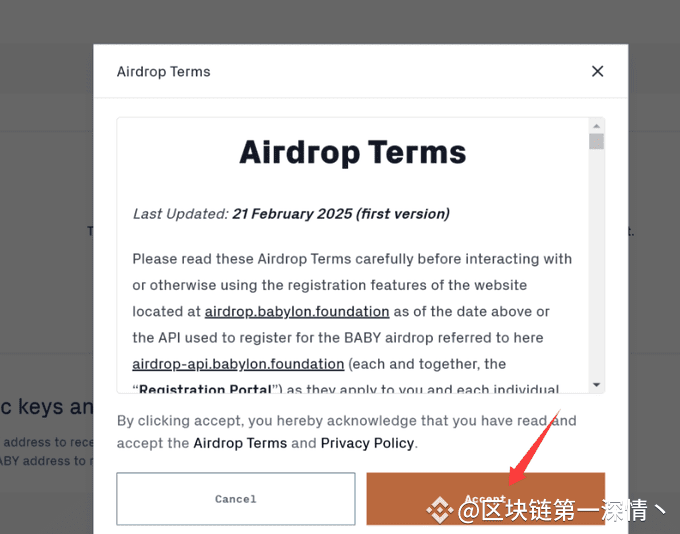The height and width of the screenshot is (534, 680).
Task: Click the Last Updated 21 February 2025 line
Action: pyautogui.click(x=291, y=214)
